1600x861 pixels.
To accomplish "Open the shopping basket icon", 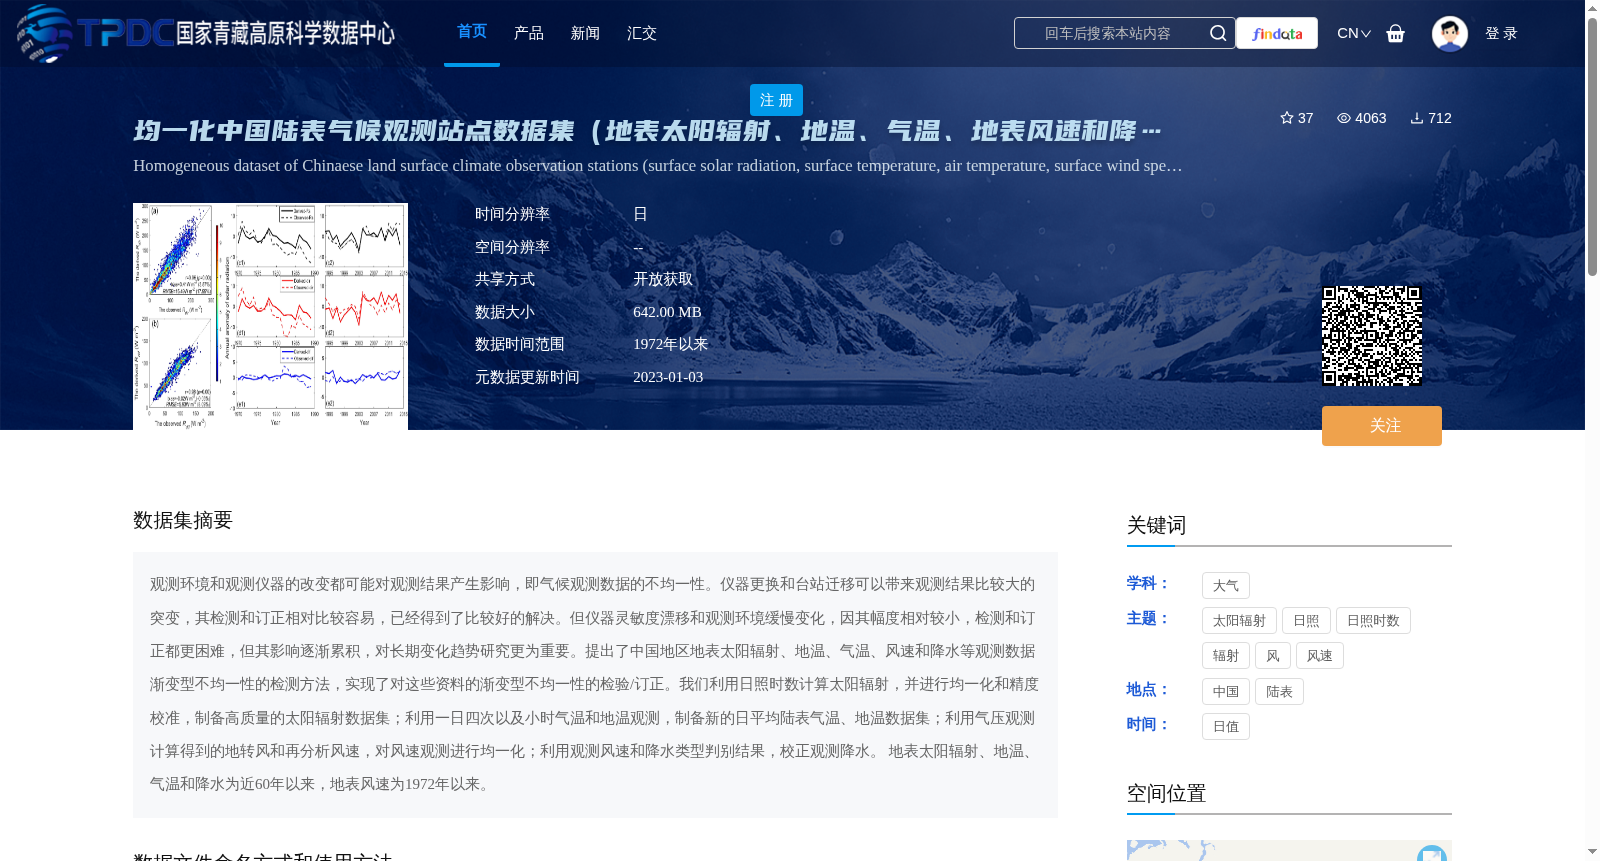I will click(1396, 33).
